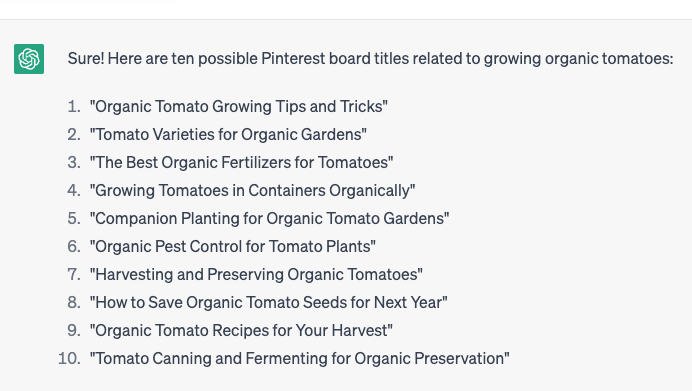The height and width of the screenshot is (391, 692).
Task: Click the intro sentence about Pinterest board titles
Action: (370, 59)
